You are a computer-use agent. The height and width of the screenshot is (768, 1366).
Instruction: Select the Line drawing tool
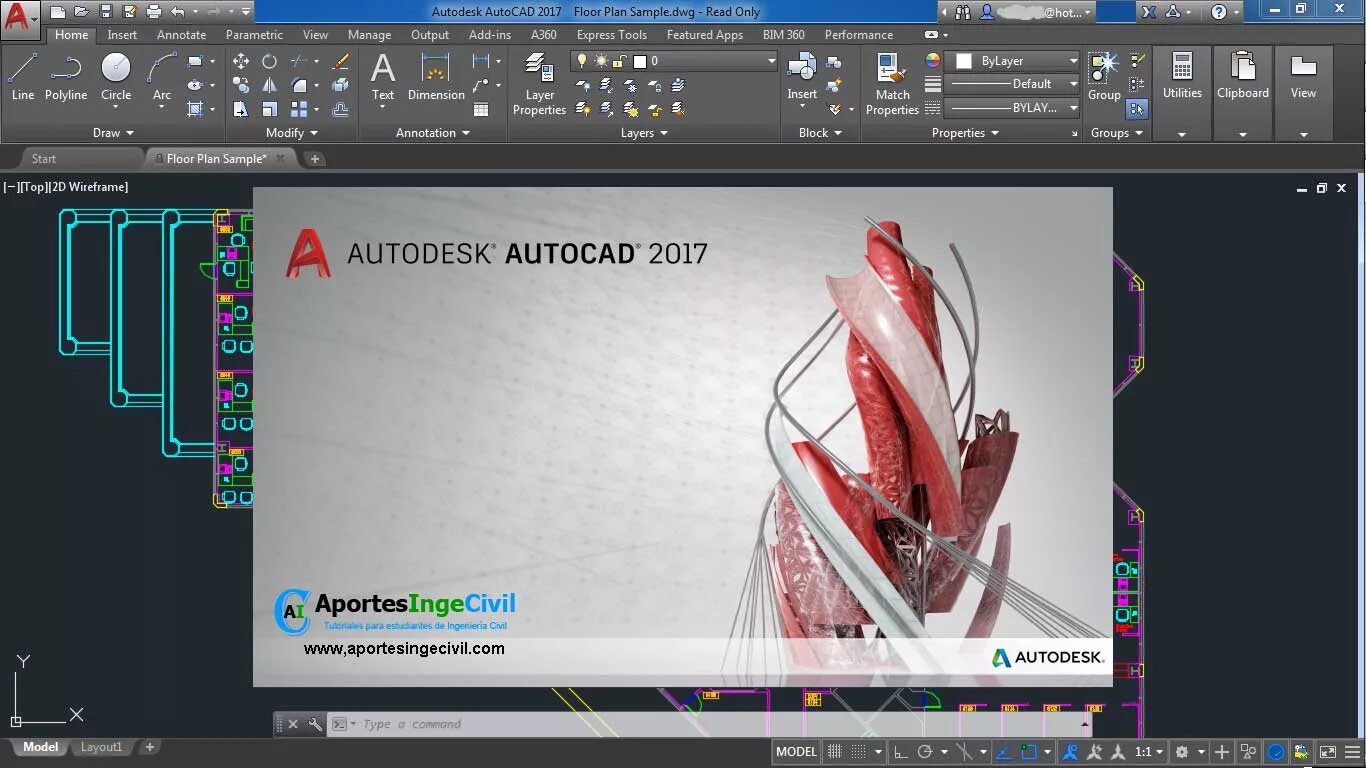point(22,75)
